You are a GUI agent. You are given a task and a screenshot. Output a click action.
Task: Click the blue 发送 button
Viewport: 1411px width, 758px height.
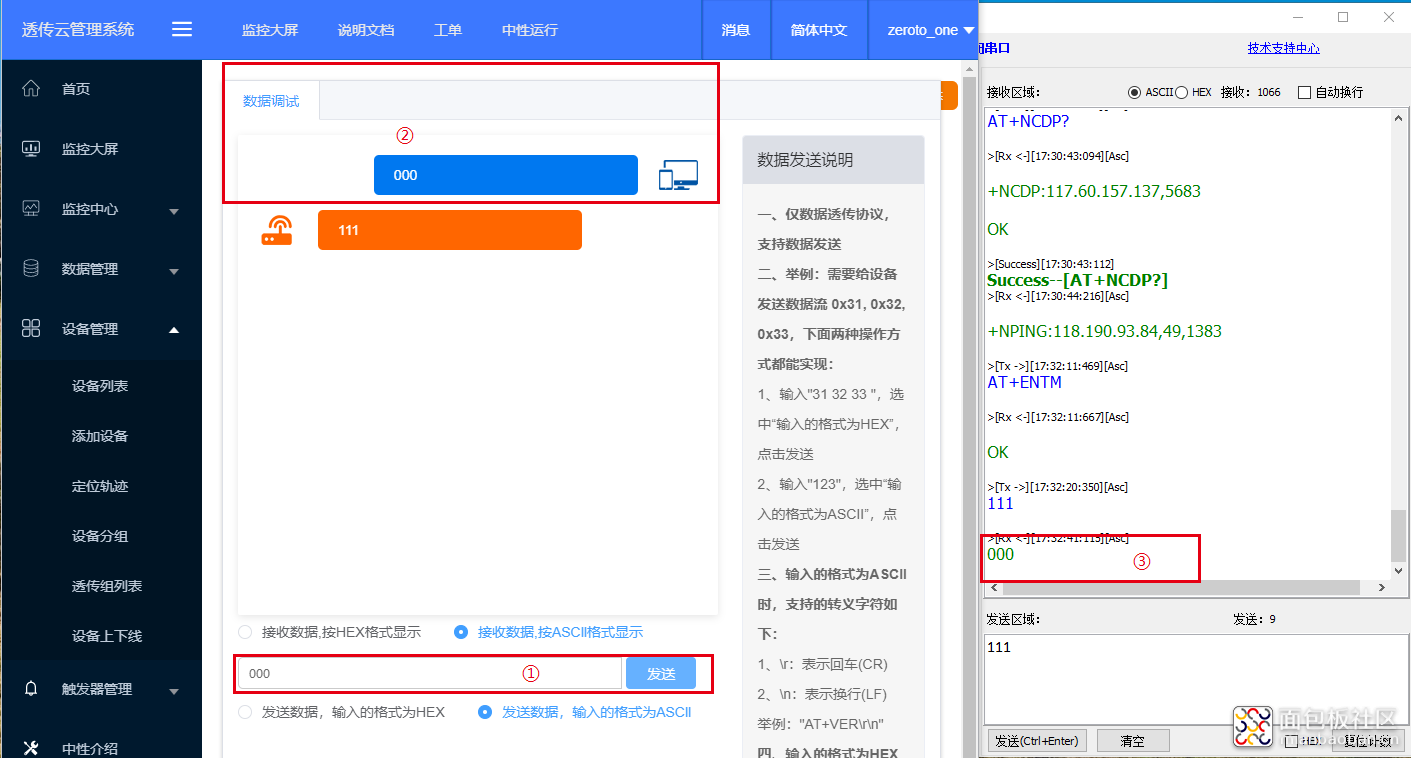click(661, 673)
